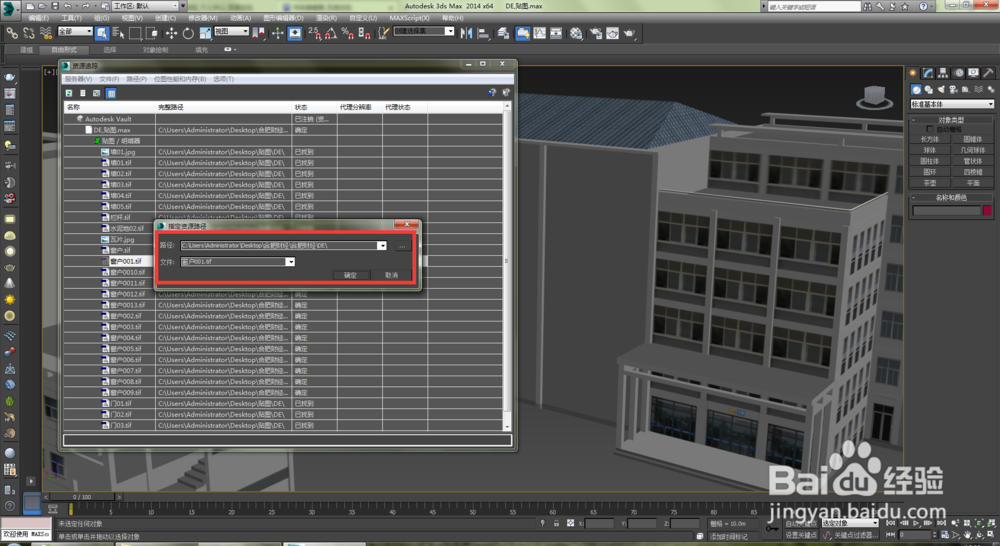Click the browse … button beside path
The image size is (1000, 546).
point(402,246)
